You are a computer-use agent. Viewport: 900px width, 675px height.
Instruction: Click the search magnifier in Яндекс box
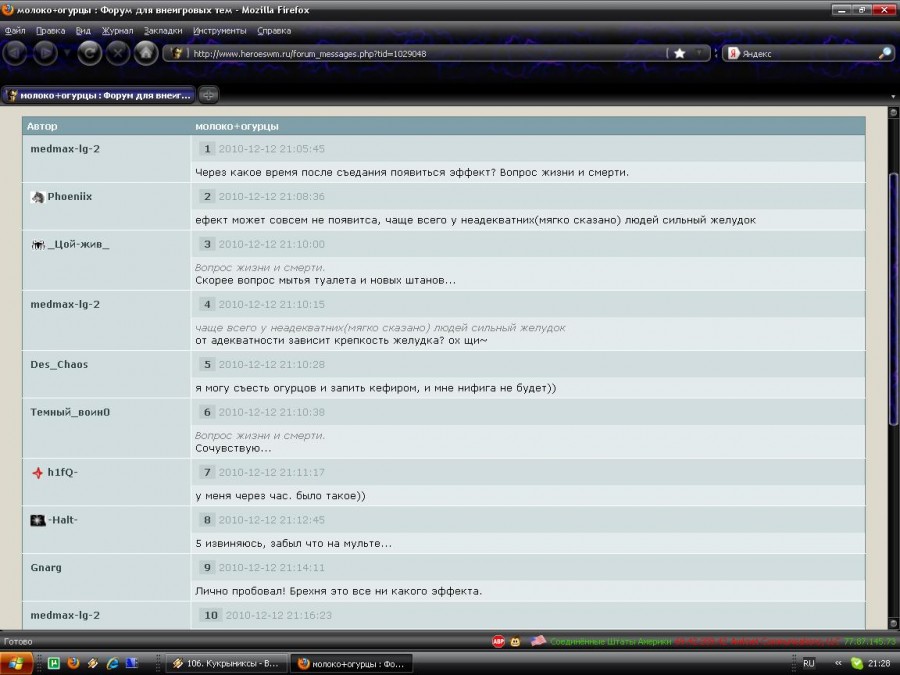click(x=884, y=53)
